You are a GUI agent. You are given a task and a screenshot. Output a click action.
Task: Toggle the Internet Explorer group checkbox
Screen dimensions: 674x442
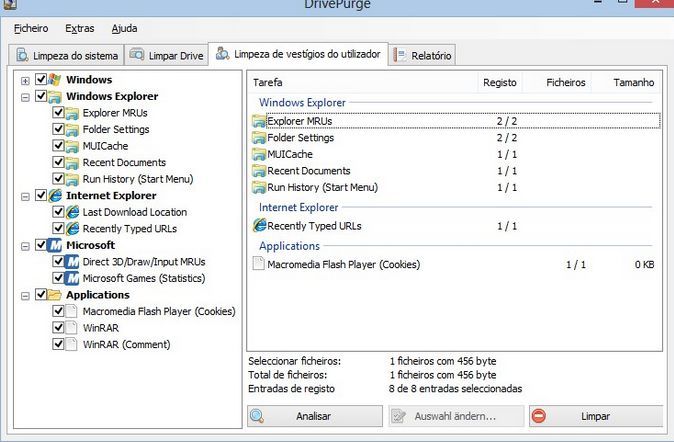pos(41,195)
